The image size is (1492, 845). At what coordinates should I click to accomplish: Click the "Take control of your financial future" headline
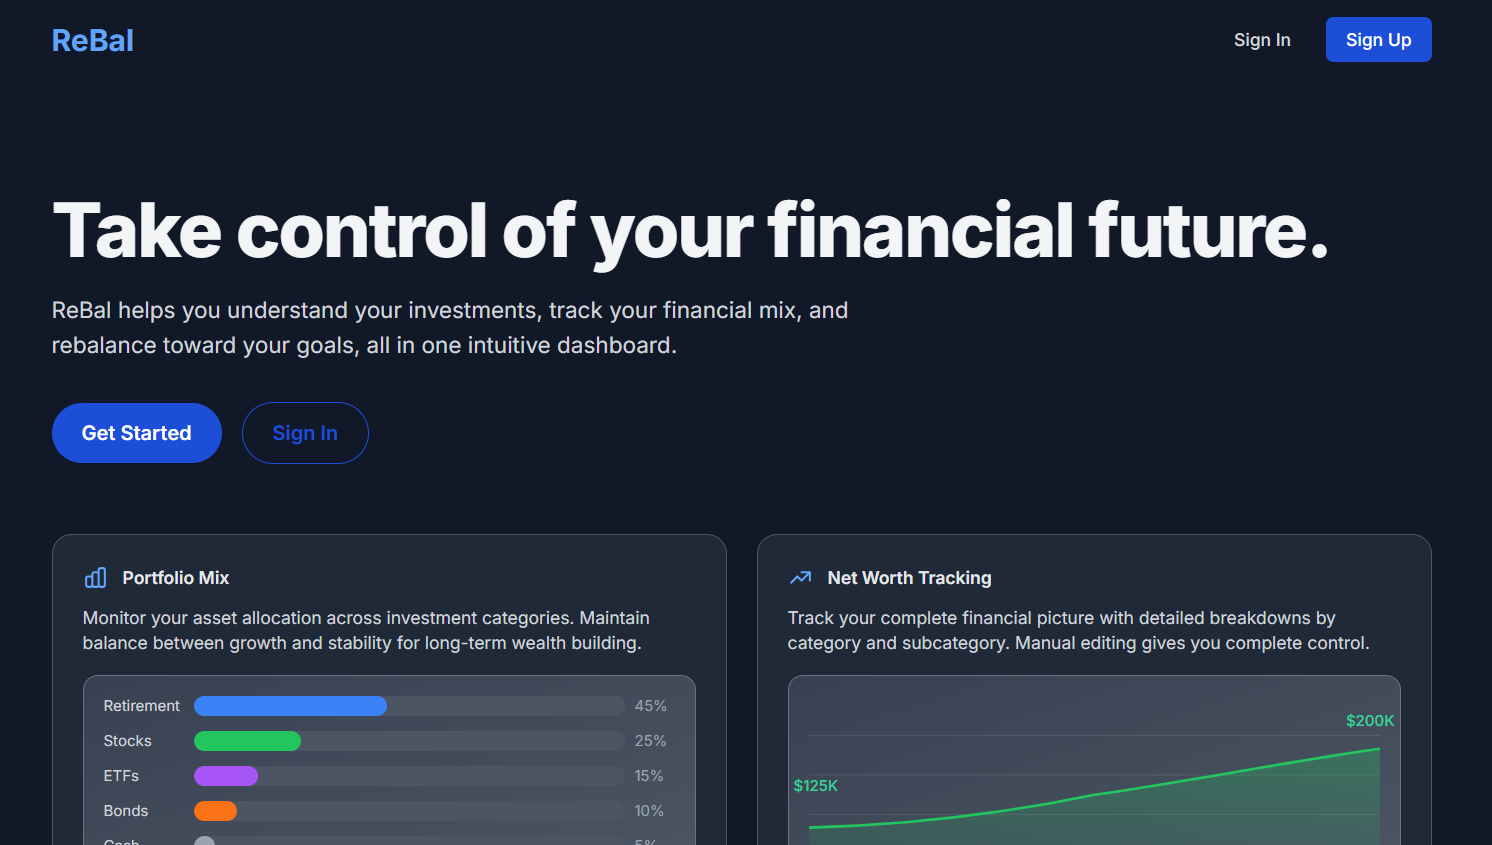[x=690, y=231]
